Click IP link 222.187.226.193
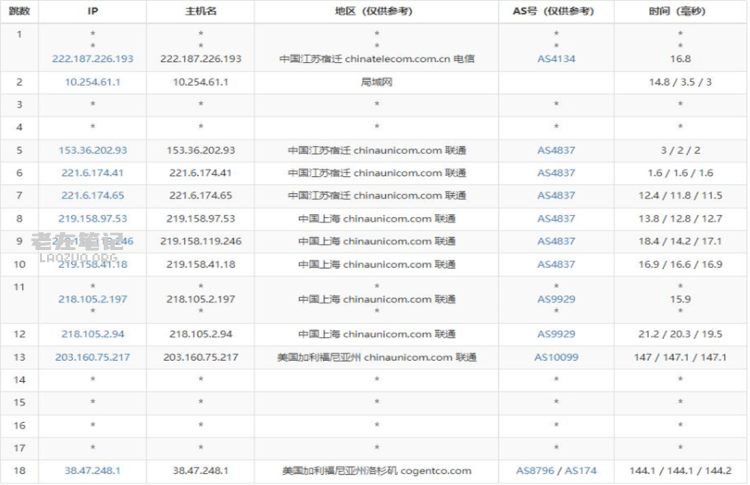This screenshot has width=750, height=485. 92,59
